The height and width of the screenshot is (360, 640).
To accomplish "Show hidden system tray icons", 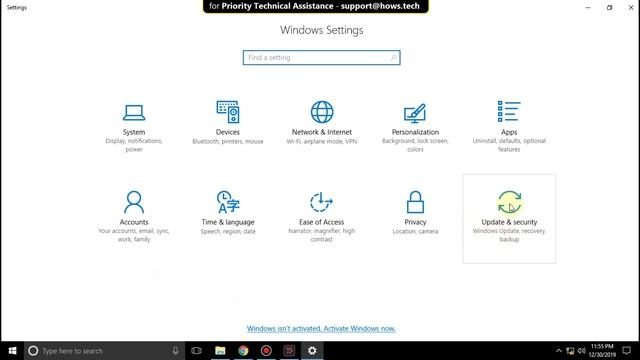I will tap(559, 351).
